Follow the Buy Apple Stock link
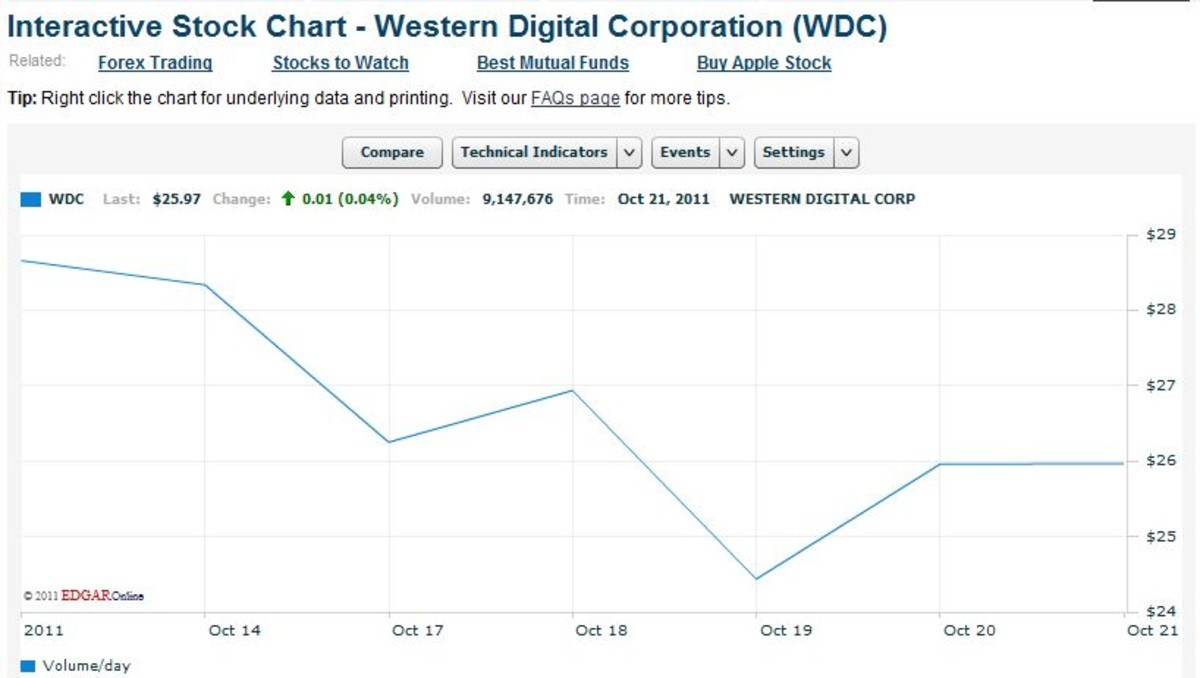1200x678 pixels. pos(764,63)
